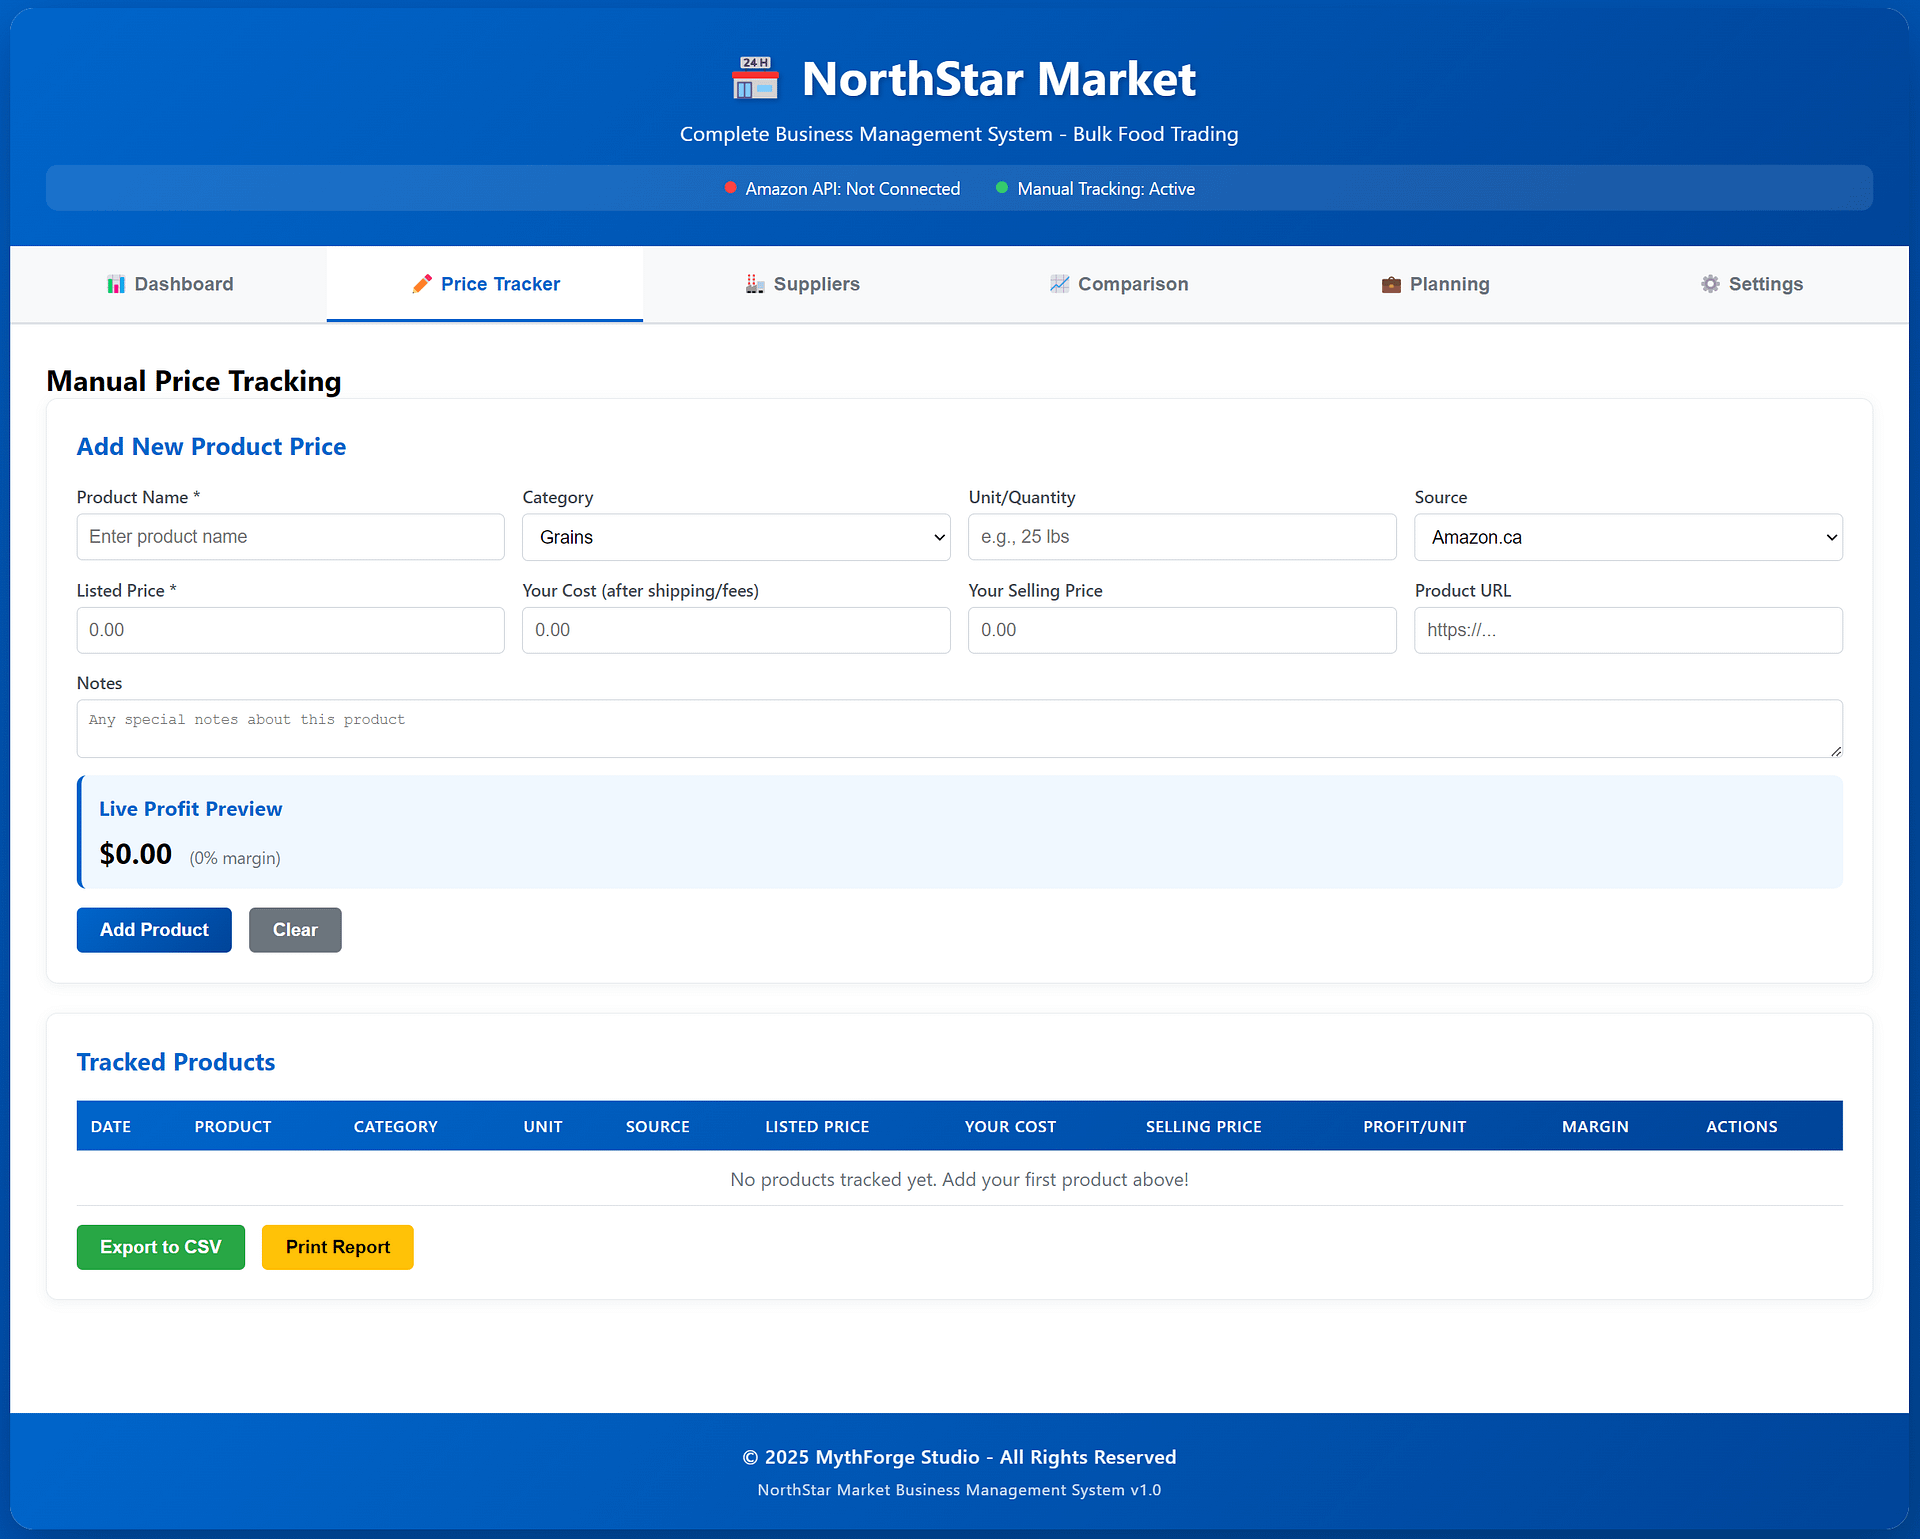Viewport: 1920px width, 1539px height.
Task: Click the red Amazon API status dot
Action: (731, 188)
